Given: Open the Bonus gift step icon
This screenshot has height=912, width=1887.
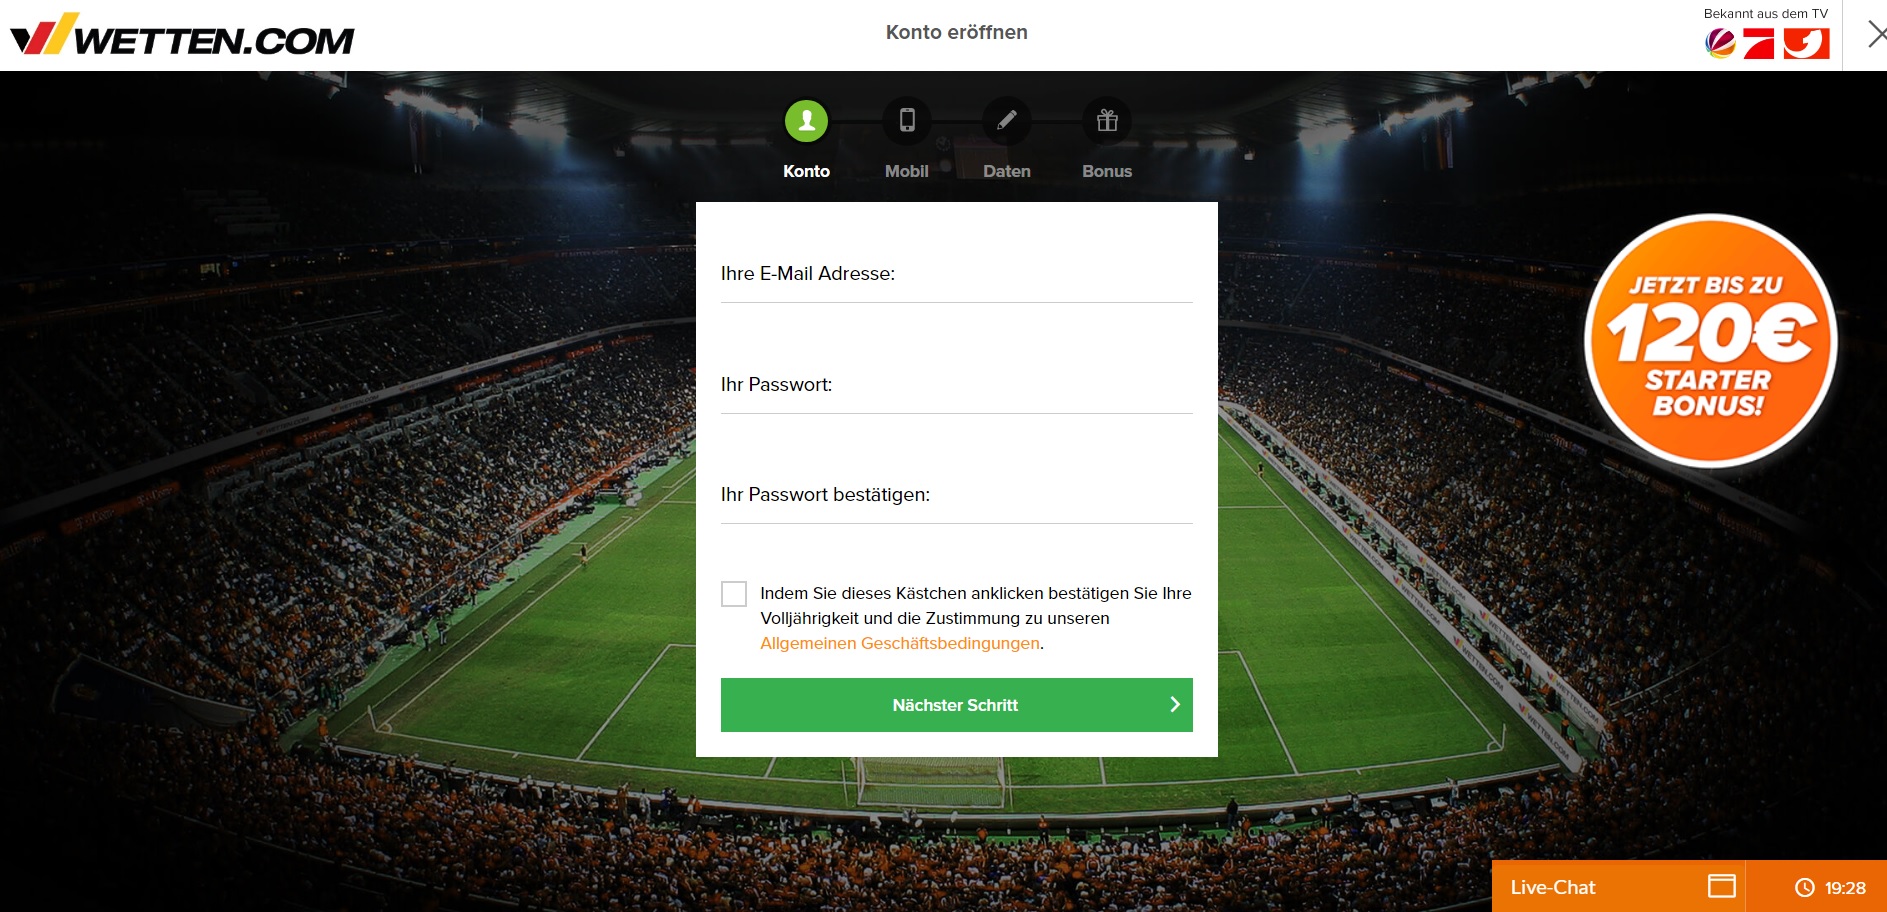Looking at the screenshot, I should 1106,121.
